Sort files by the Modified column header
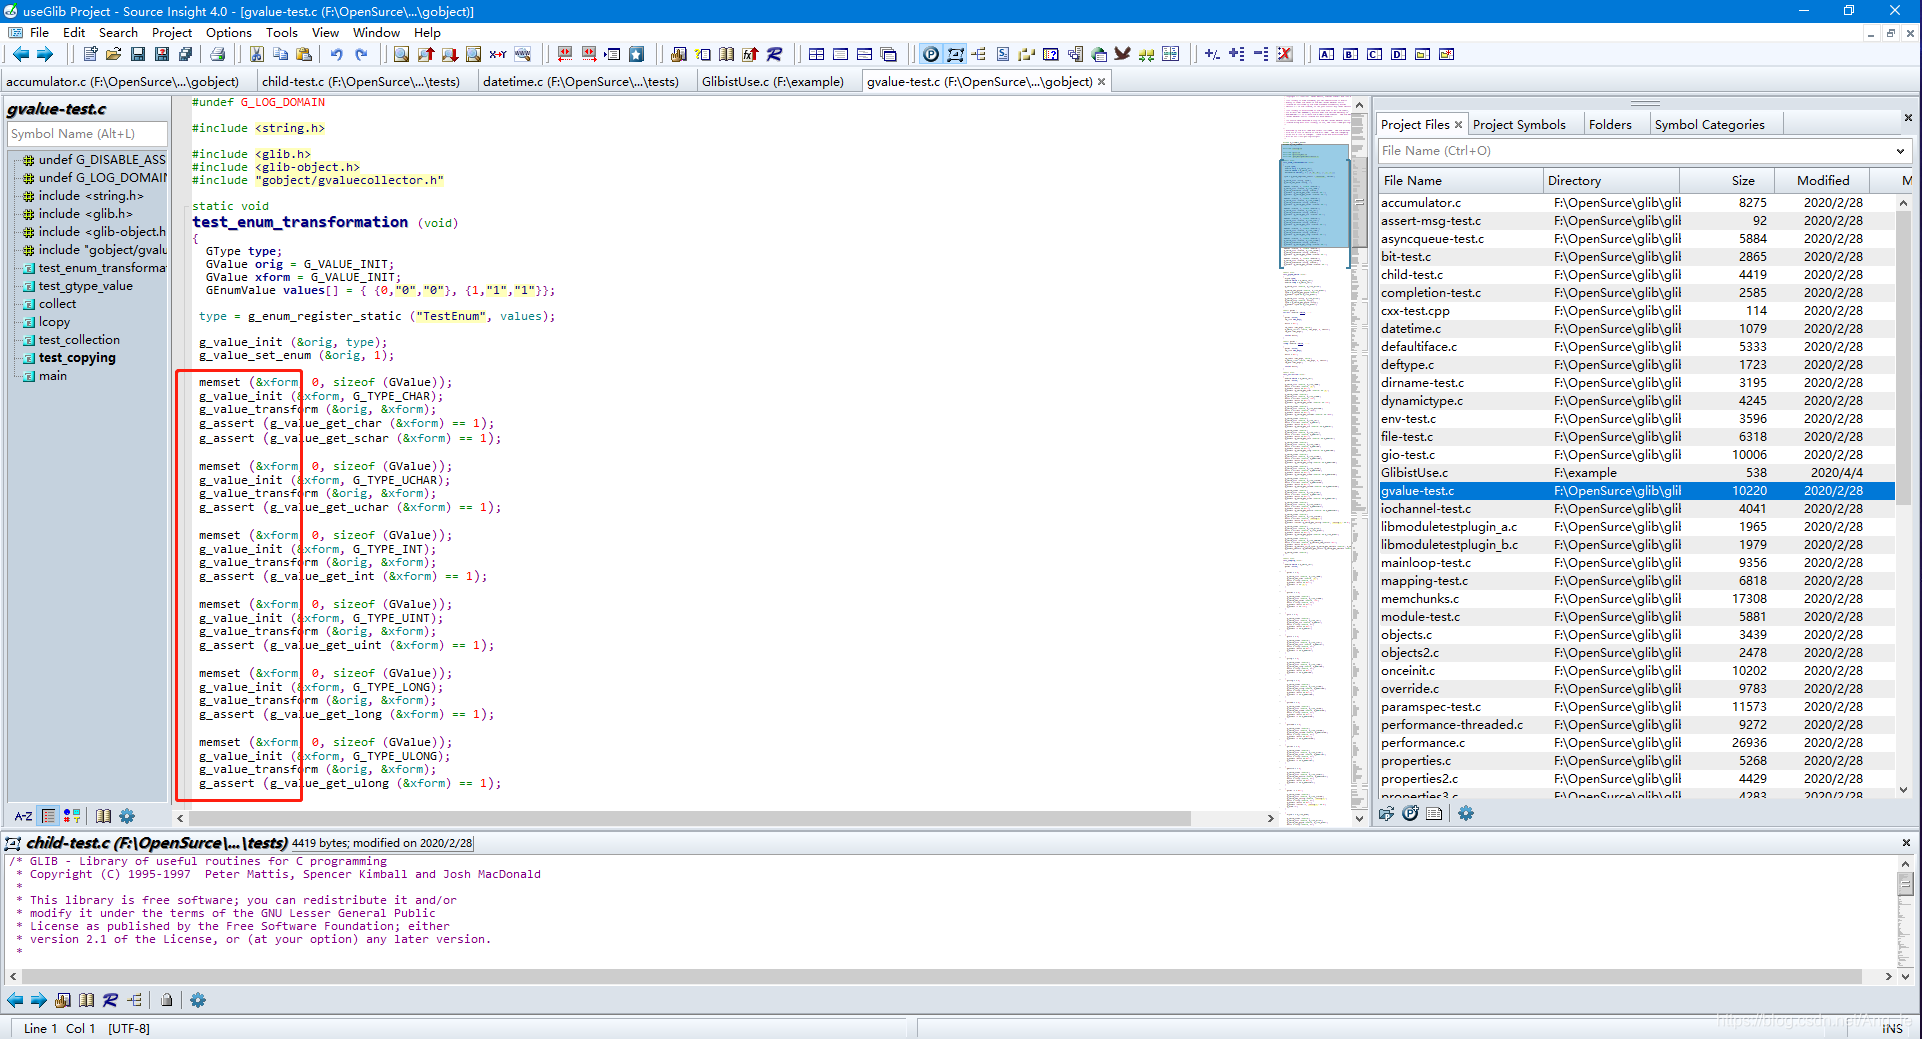The image size is (1922, 1039). click(x=1823, y=181)
